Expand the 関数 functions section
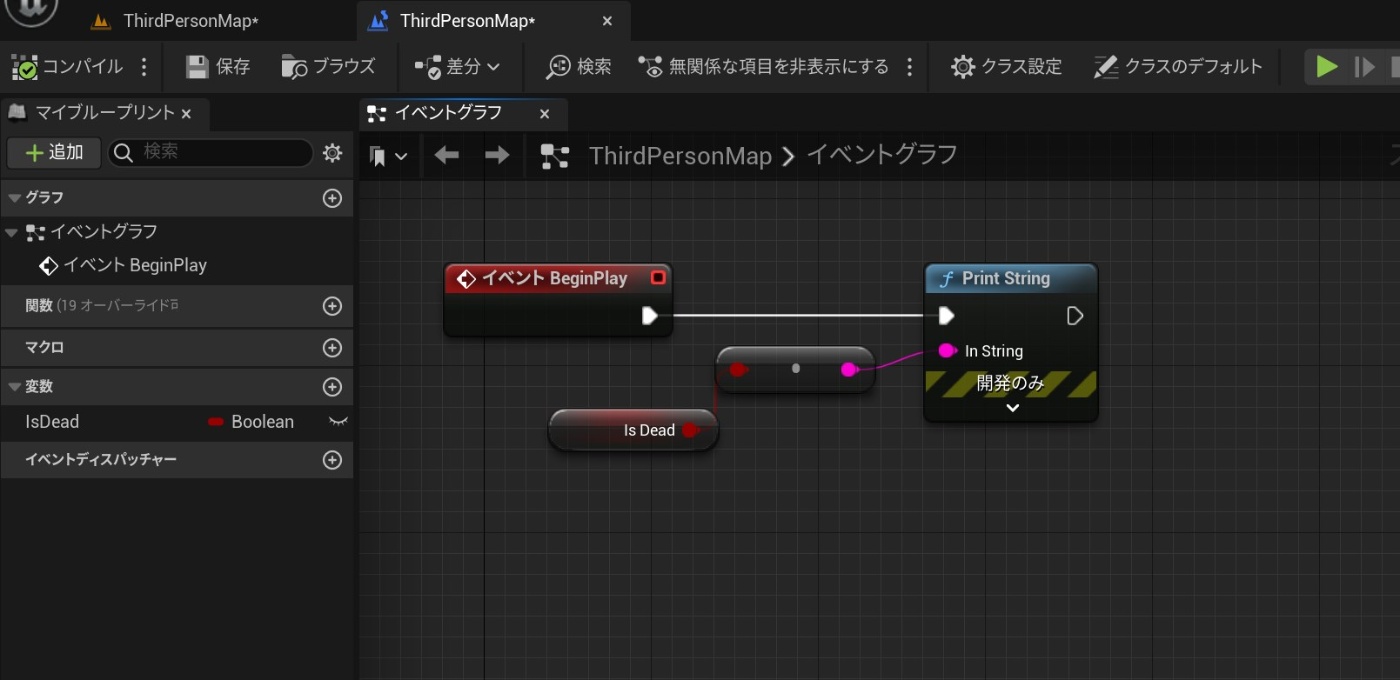This screenshot has width=1400, height=680. tap(39, 306)
